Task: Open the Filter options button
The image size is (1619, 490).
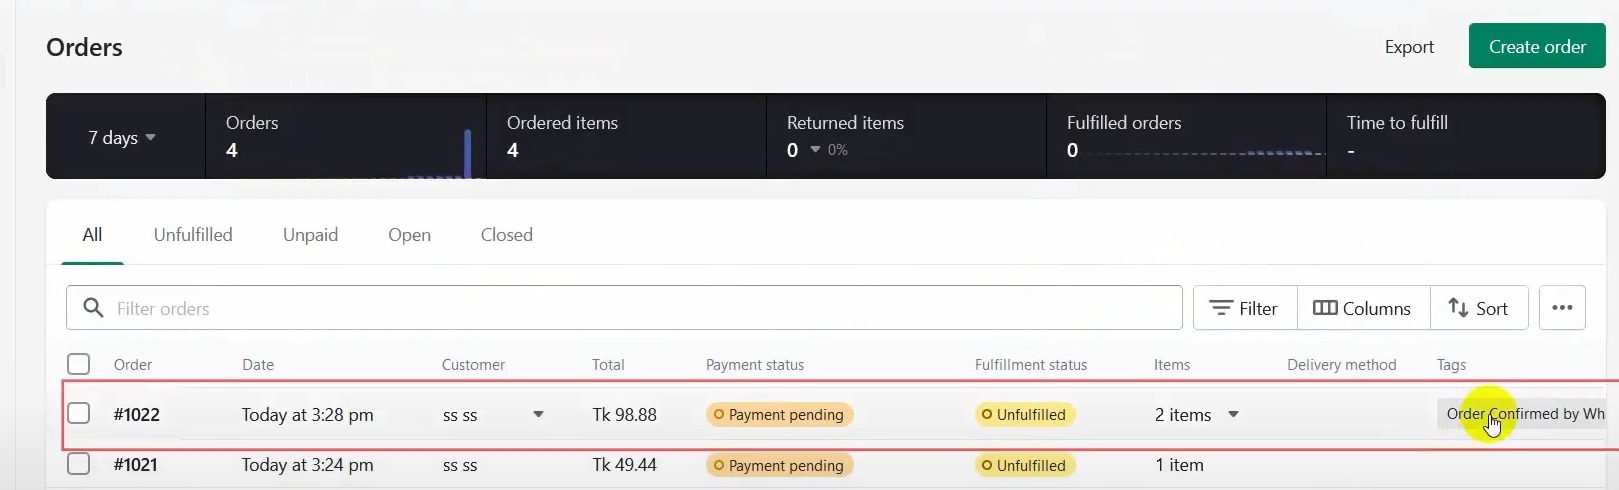Action: click(x=1244, y=308)
